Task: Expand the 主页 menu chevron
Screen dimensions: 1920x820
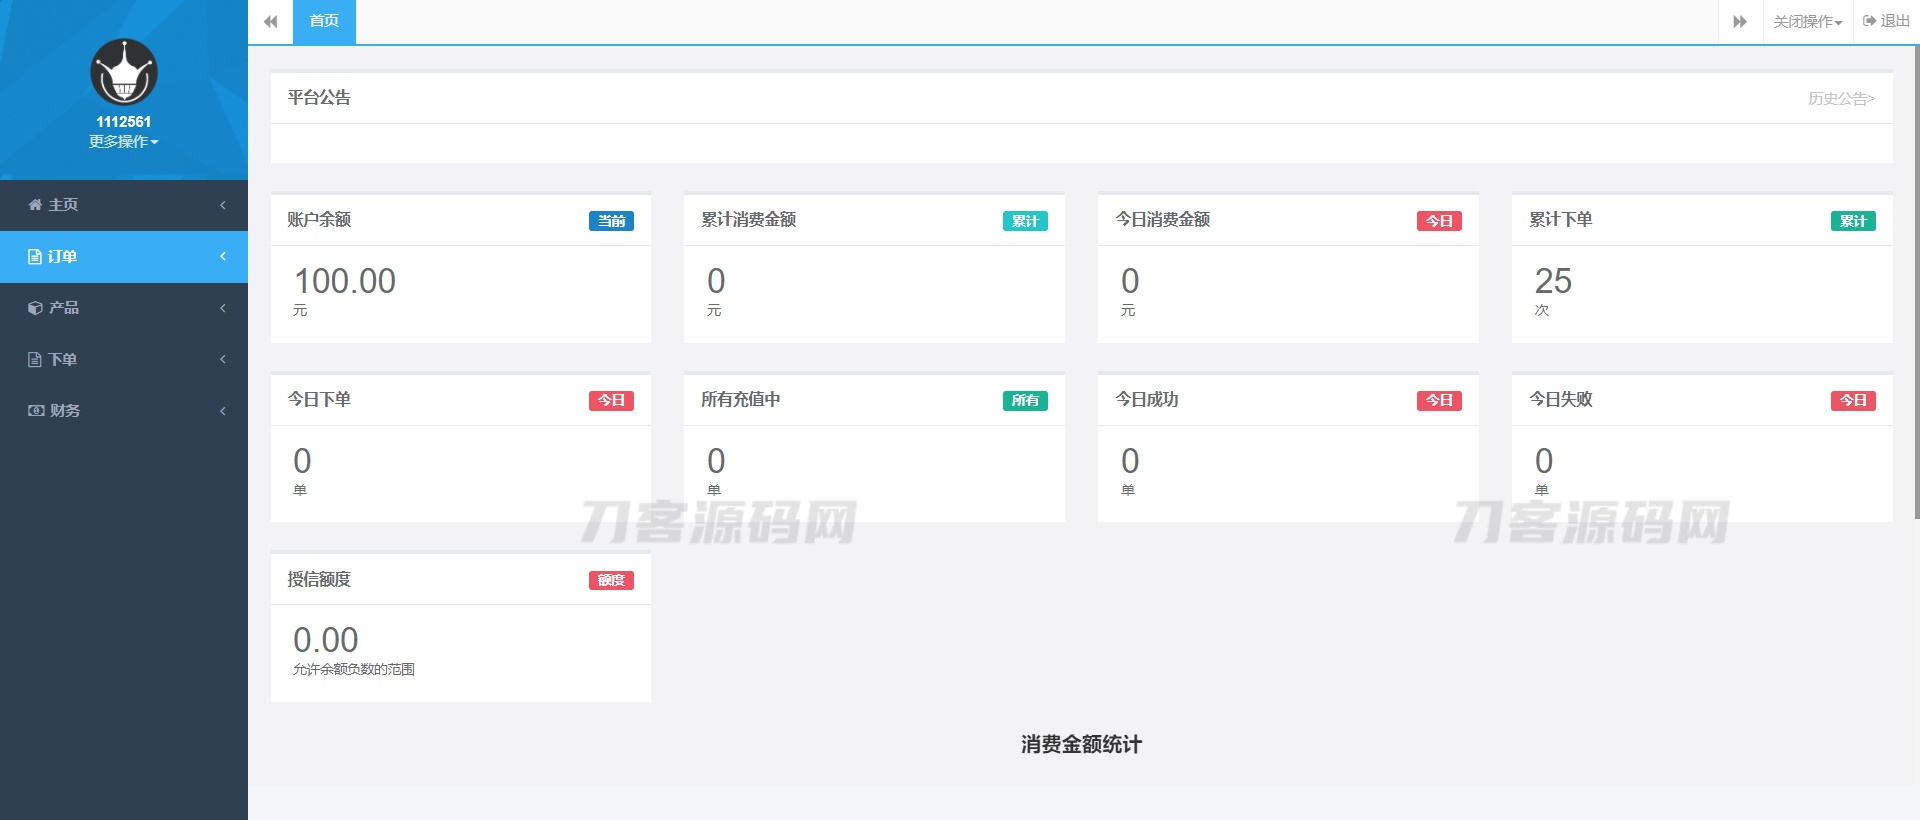Action: [223, 205]
